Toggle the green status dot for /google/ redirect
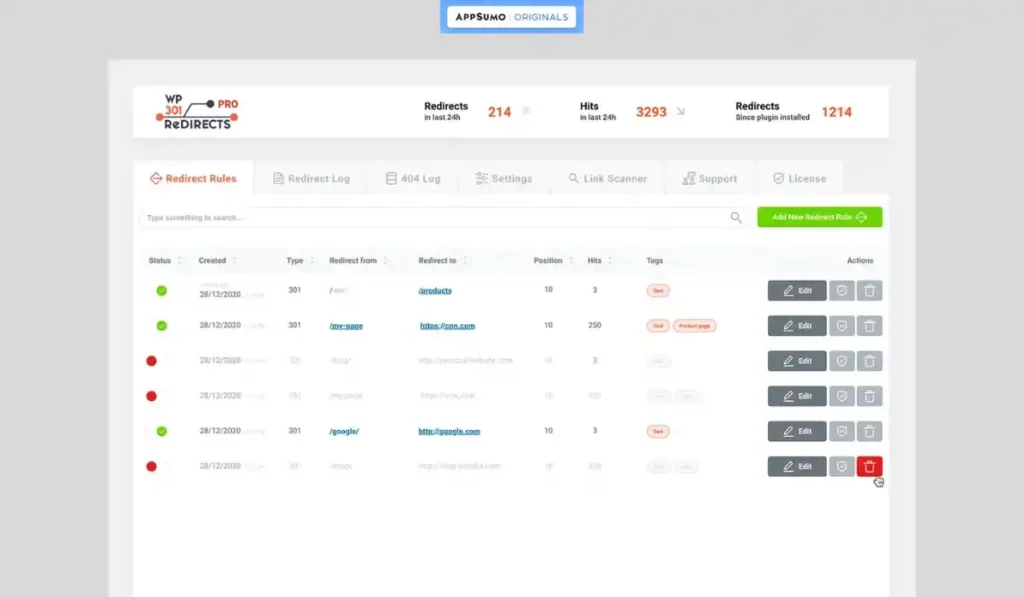This screenshot has width=1024, height=597. [x=161, y=431]
